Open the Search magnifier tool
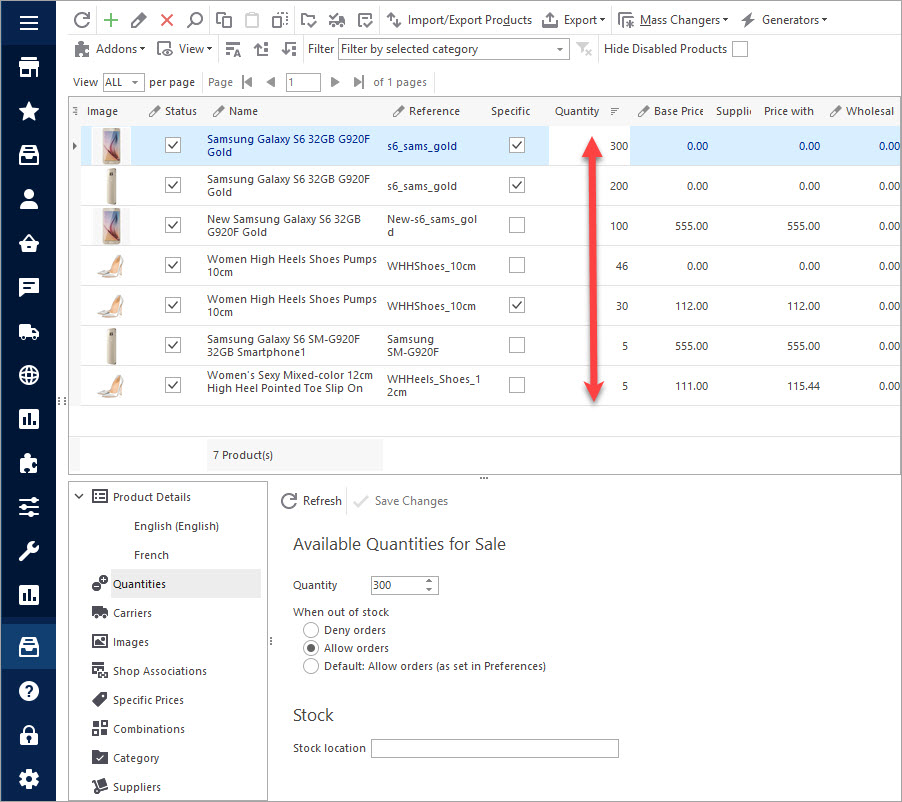Screen dimensions: 902x802 pyautogui.click(x=195, y=20)
